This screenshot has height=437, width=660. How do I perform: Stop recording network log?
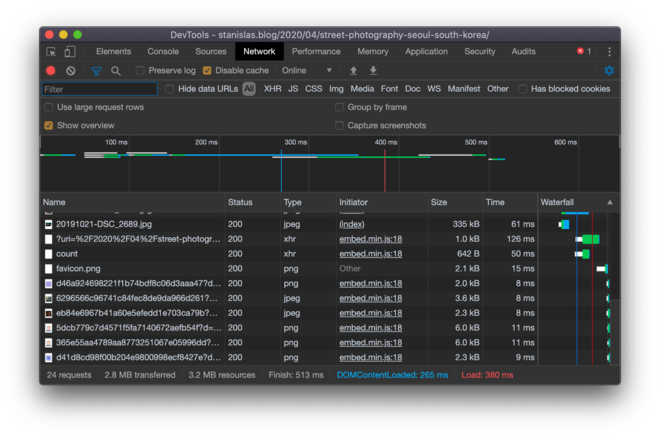coord(51,71)
